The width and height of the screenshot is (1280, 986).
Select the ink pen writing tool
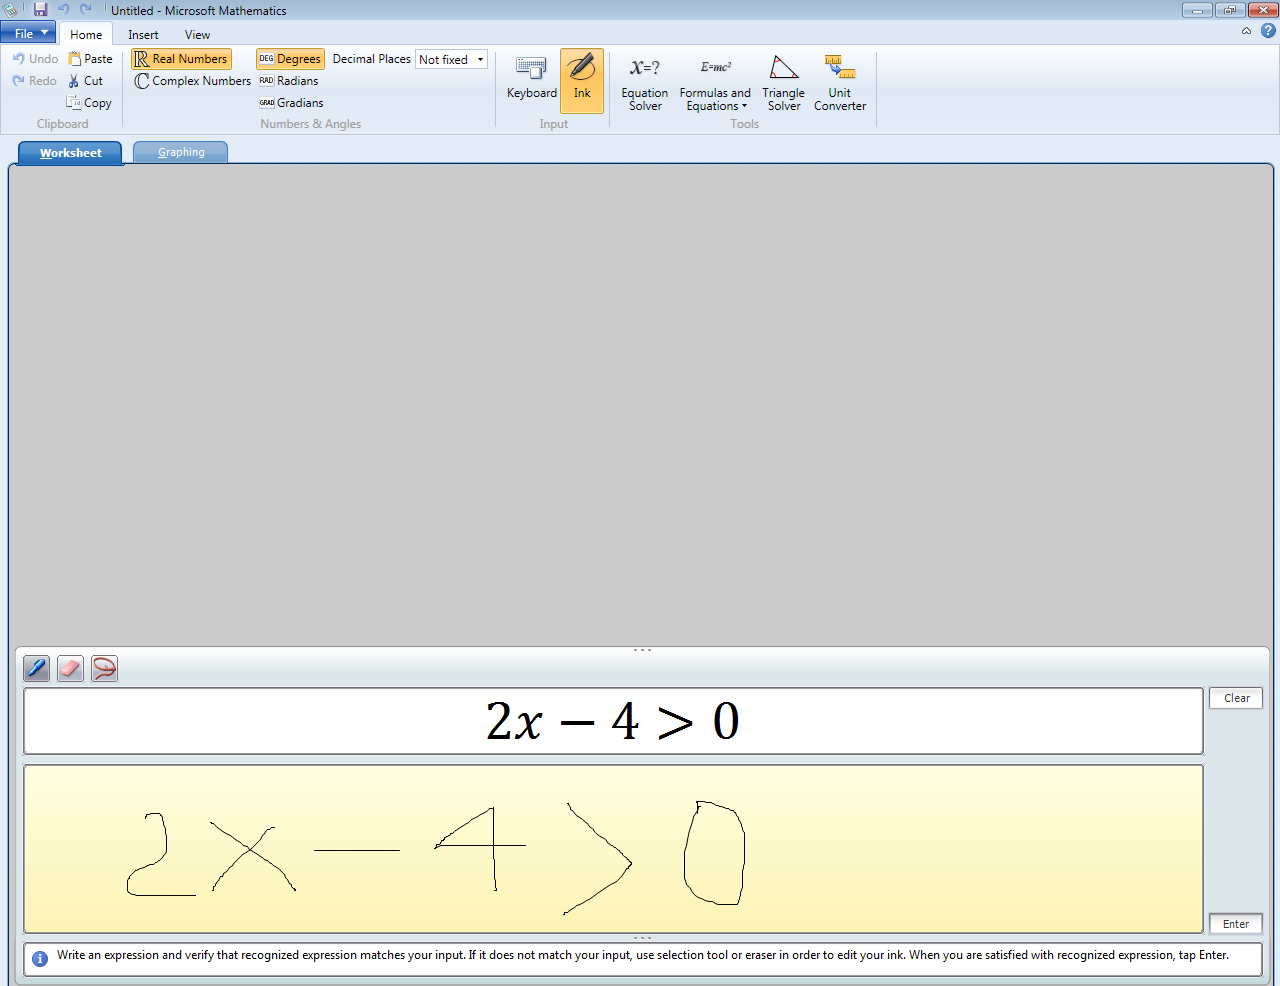(36, 668)
